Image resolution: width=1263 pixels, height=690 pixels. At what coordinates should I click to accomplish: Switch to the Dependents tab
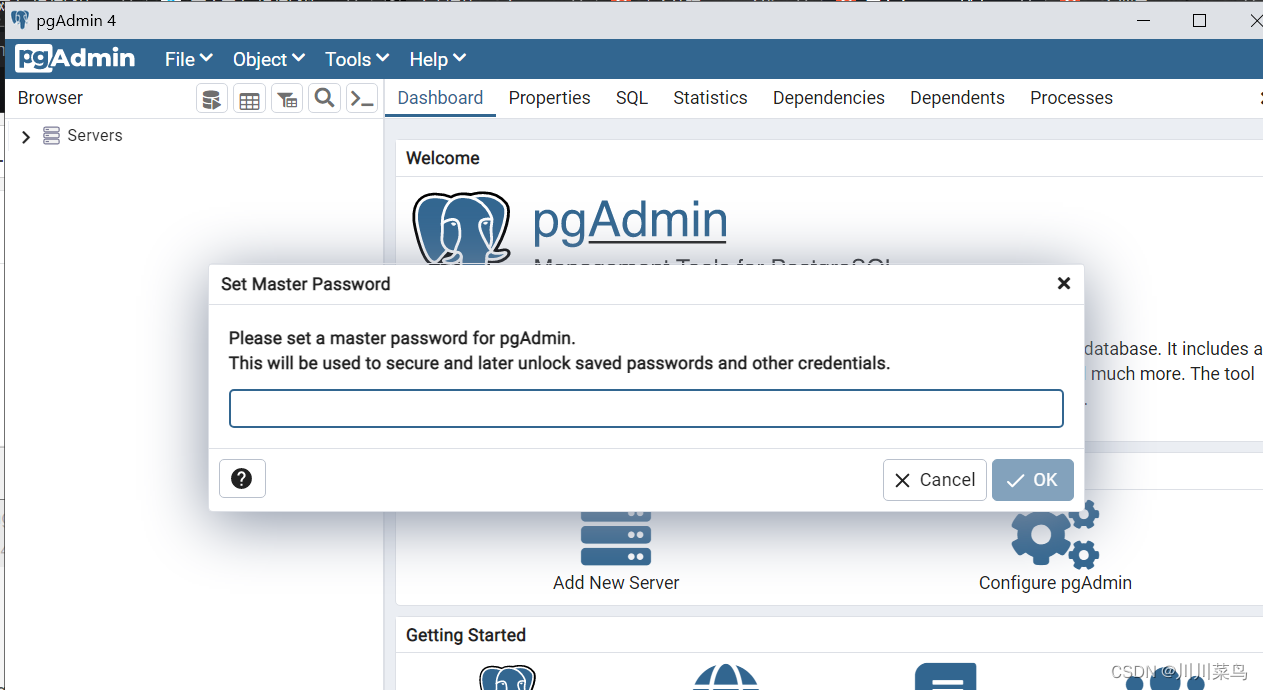957,98
